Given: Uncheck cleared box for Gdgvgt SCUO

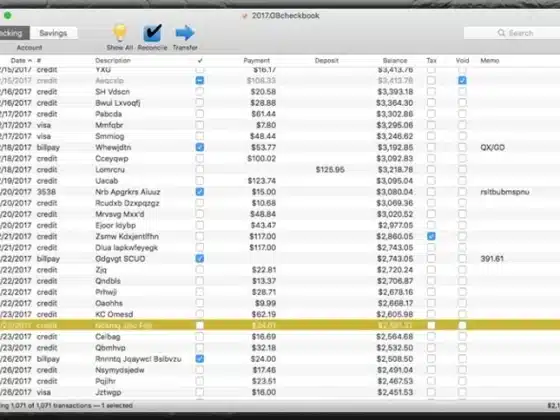Looking at the screenshot, I should pos(200,259).
